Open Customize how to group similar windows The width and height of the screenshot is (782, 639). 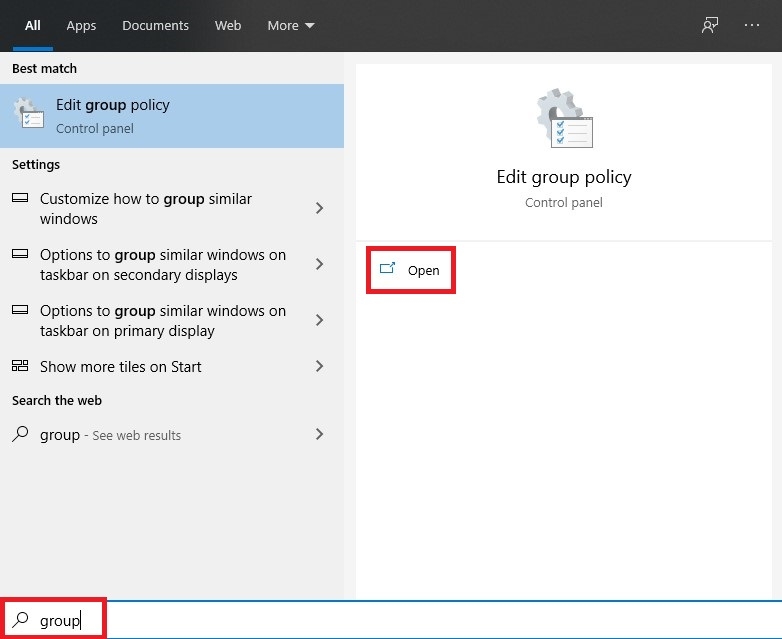[x=172, y=209]
